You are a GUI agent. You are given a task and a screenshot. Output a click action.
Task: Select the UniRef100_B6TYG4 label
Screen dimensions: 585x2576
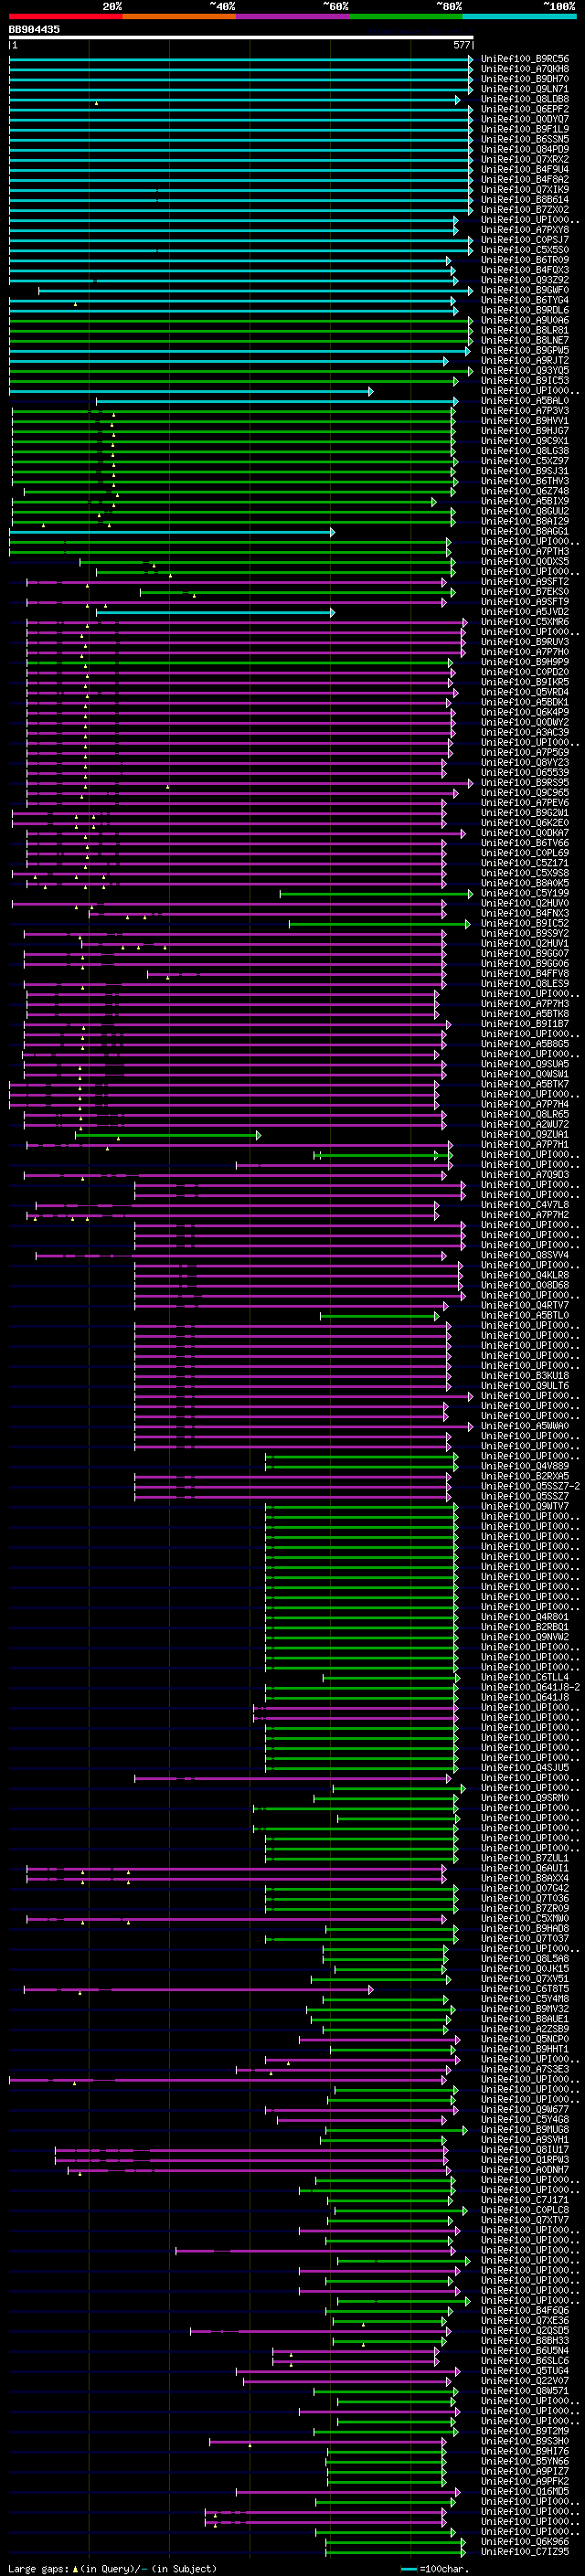pos(525,300)
